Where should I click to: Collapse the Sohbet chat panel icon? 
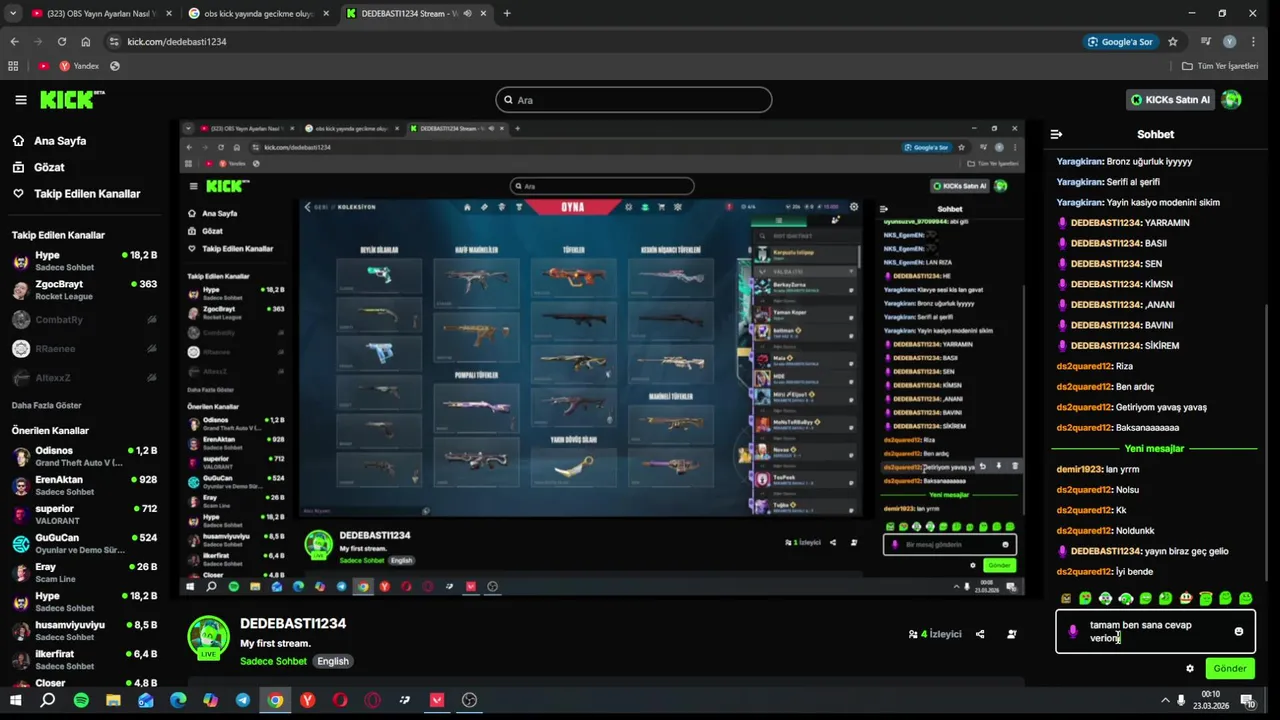[1056, 134]
